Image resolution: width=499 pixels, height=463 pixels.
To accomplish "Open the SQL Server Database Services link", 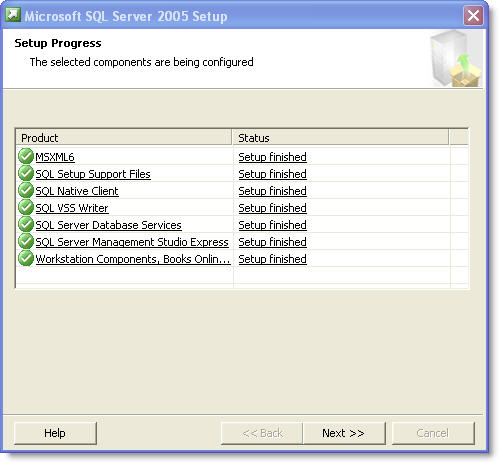I will [109, 225].
